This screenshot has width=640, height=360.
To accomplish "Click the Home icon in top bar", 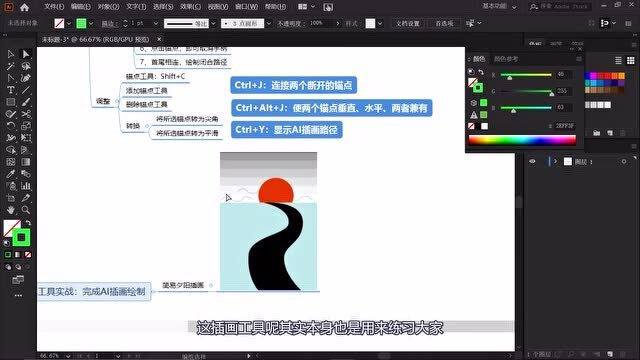I will pyautogui.click(x=24, y=7).
